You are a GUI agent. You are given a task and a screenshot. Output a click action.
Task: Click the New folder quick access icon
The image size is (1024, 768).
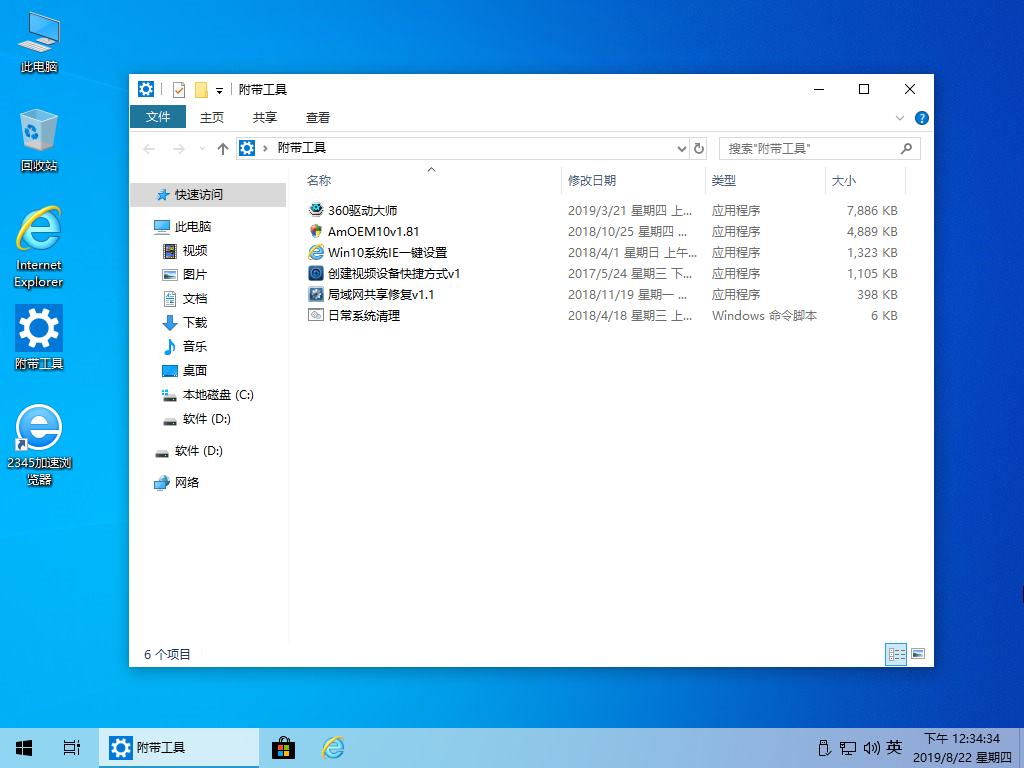coord(201,89)
